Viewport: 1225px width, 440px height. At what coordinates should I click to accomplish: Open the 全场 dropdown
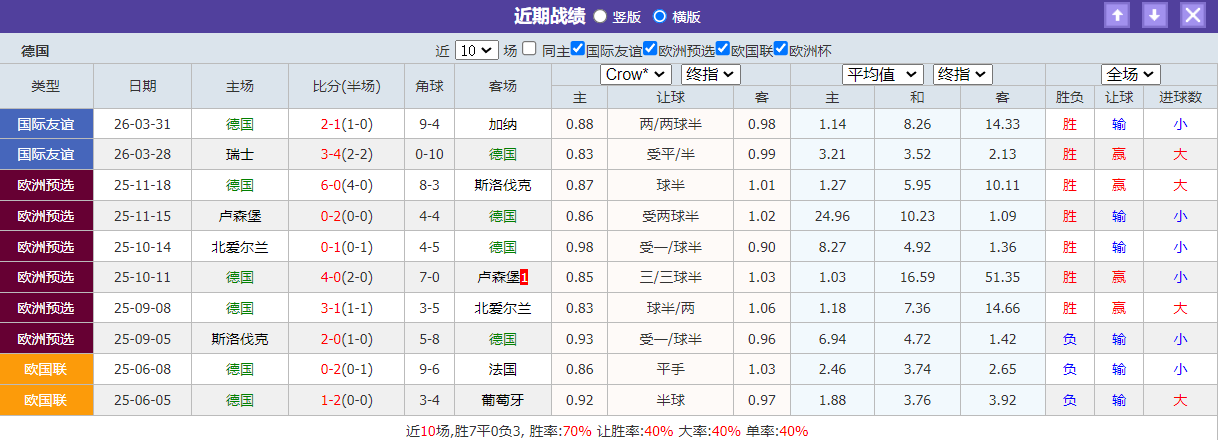[1131, 74]
